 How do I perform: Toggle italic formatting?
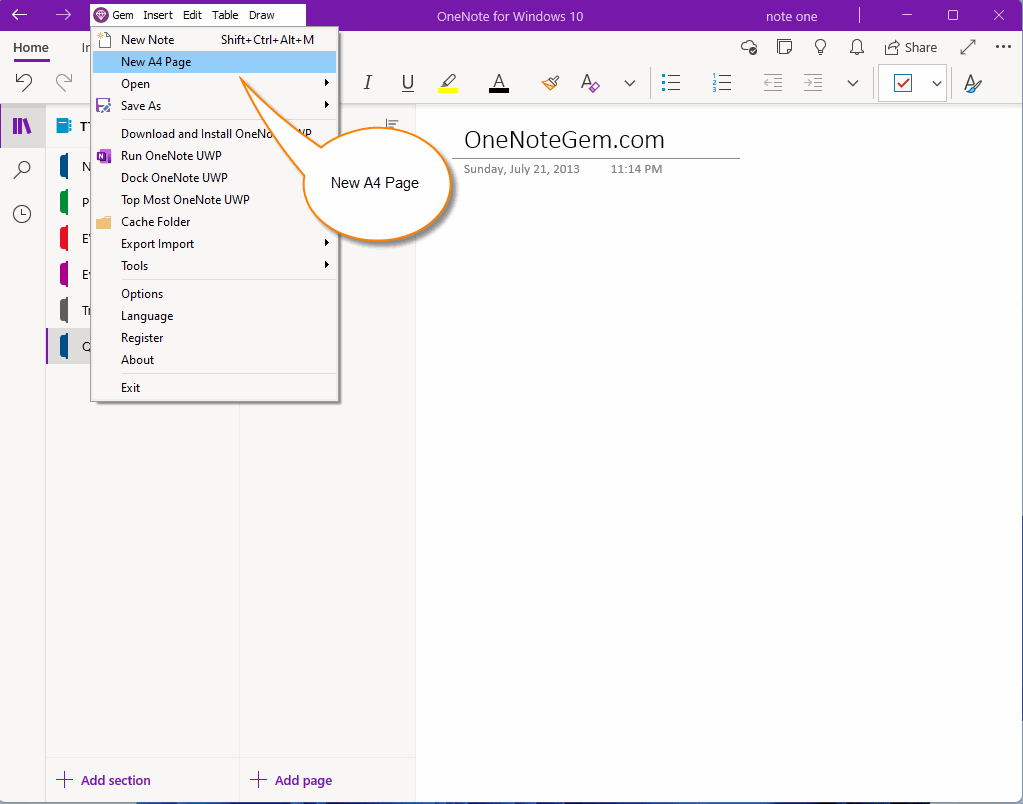367,83
